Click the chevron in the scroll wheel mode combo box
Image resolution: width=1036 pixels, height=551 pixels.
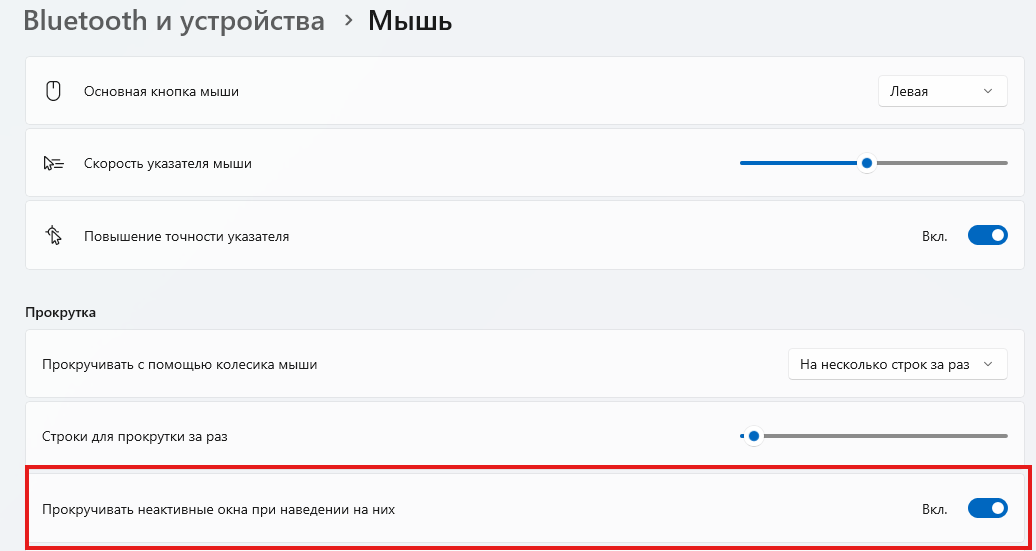[x=988, y=364]
